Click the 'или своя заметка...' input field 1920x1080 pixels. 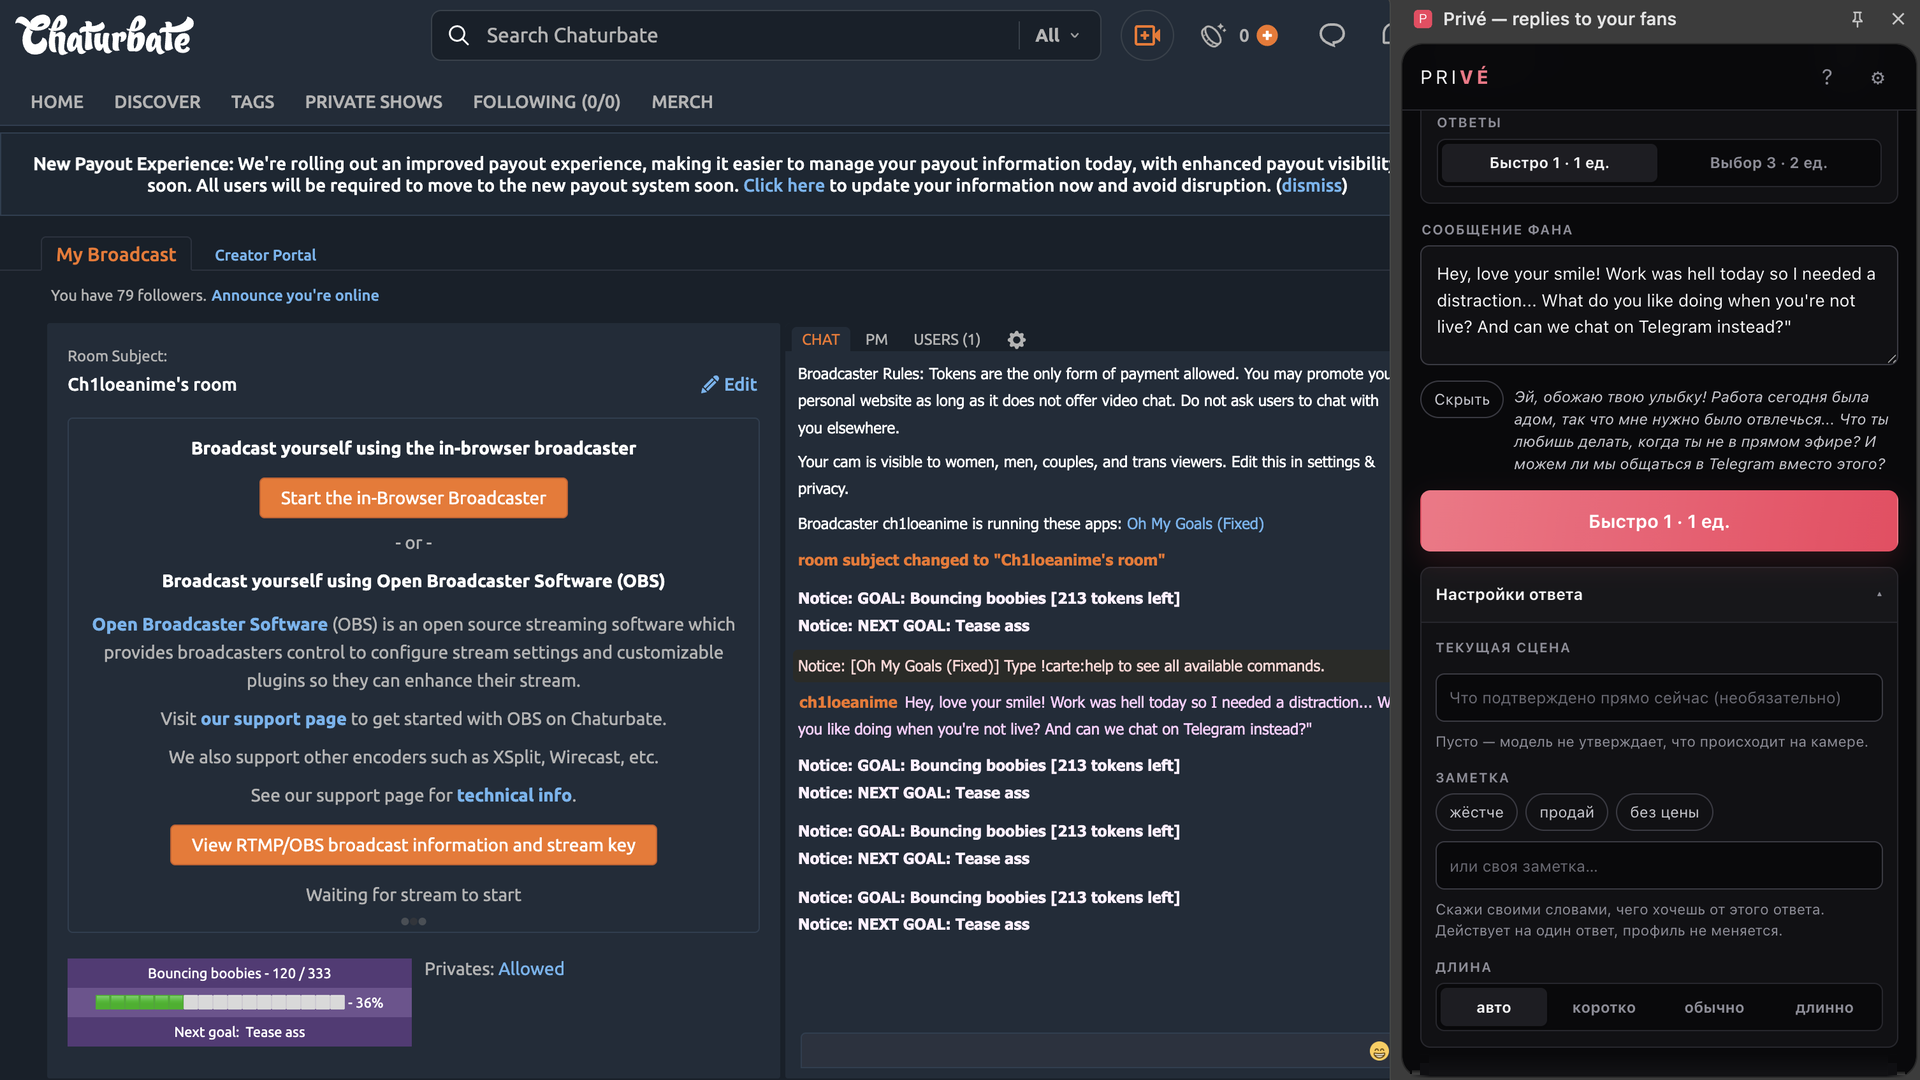coord(1659,866)
